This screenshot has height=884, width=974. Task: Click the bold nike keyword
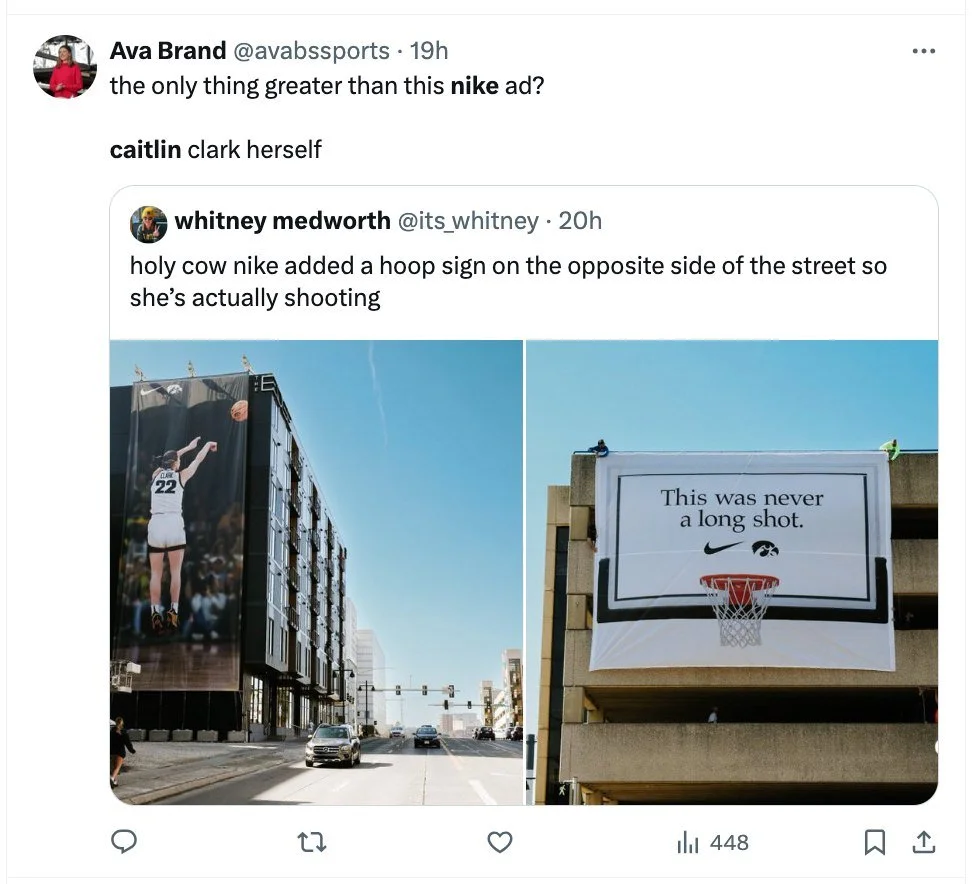[x=475, y=86]
